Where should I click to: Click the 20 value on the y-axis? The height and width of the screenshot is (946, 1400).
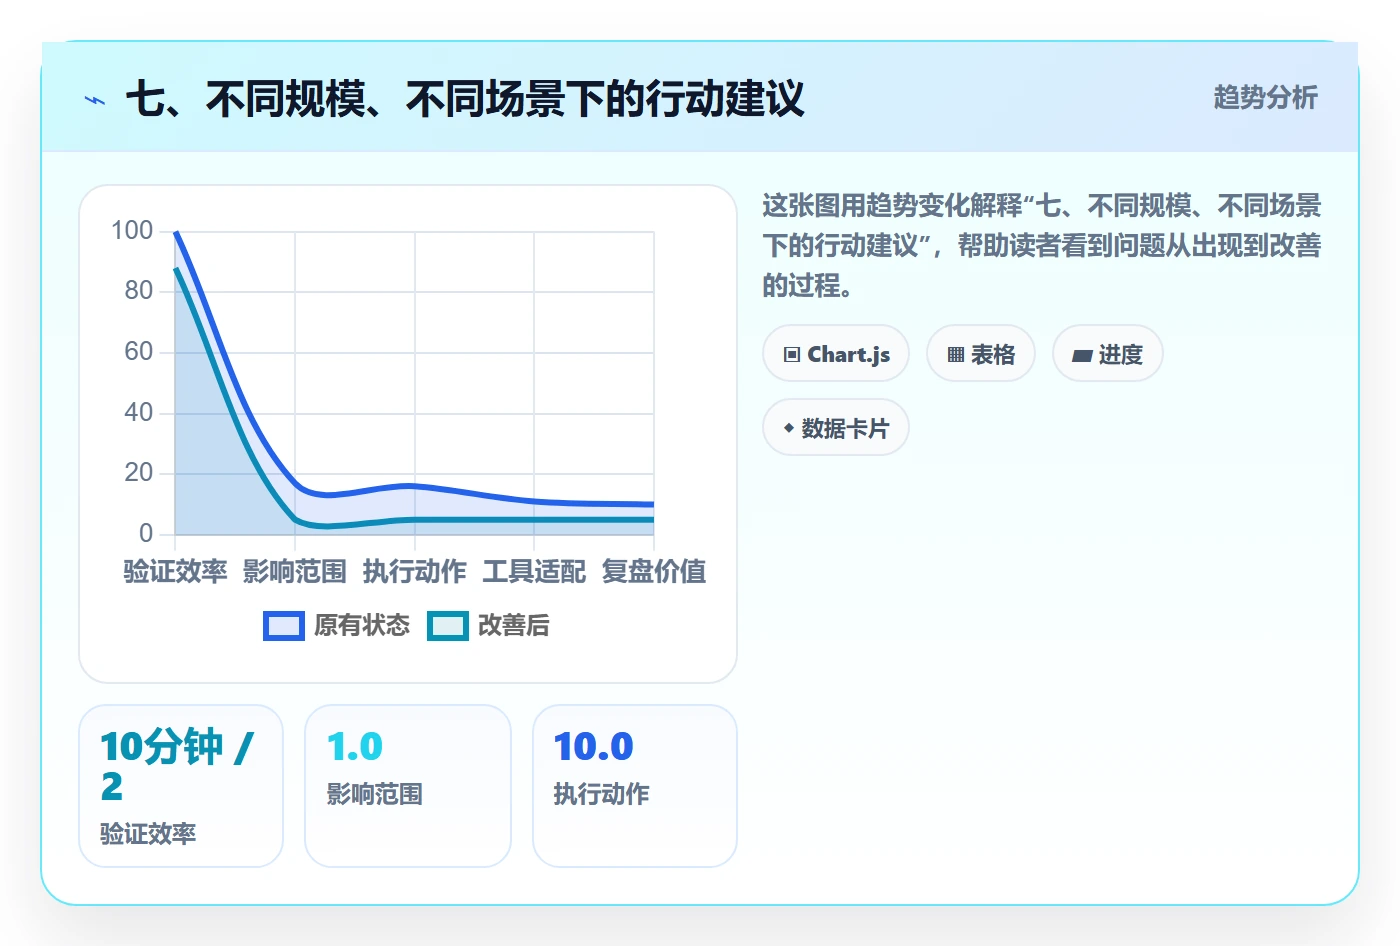click(139, 473)
